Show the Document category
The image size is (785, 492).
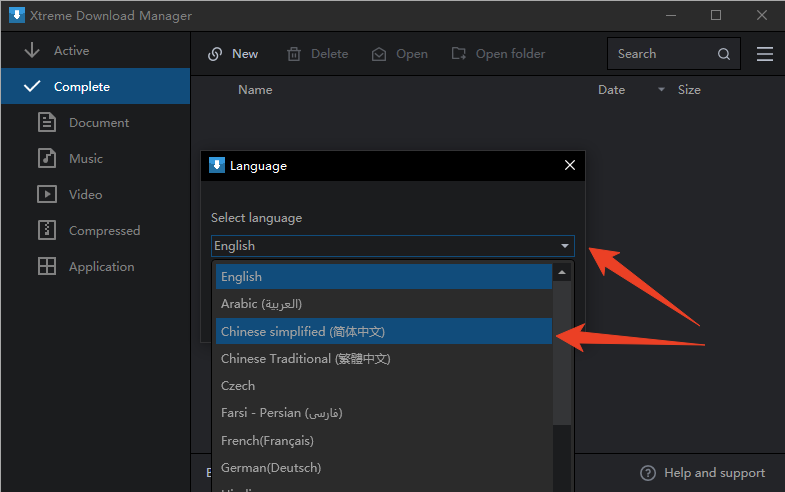coord(98,123)
